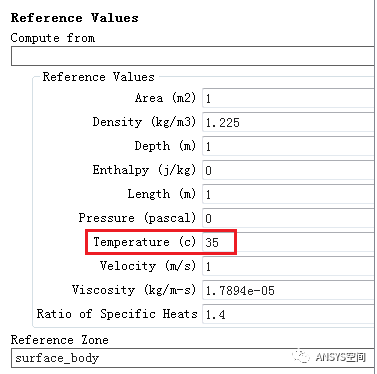
Task: Click the Temperature (c) label
Action: (x=144, y=242)
